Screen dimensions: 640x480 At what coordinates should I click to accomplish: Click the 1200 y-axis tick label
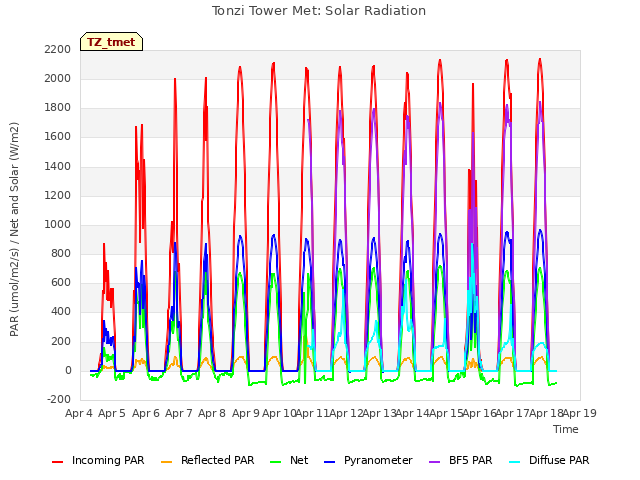pos(58,196)
